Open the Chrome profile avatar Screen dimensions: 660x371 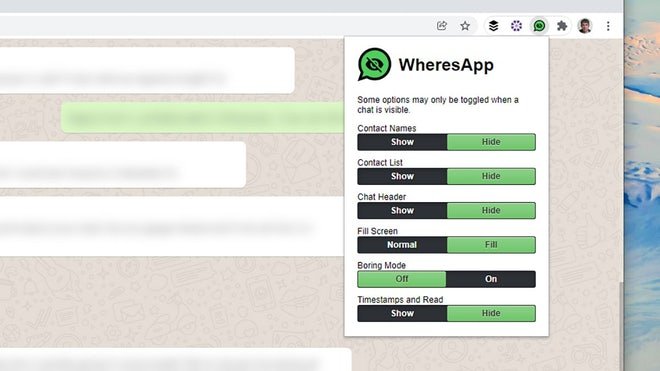coord(585,26)
